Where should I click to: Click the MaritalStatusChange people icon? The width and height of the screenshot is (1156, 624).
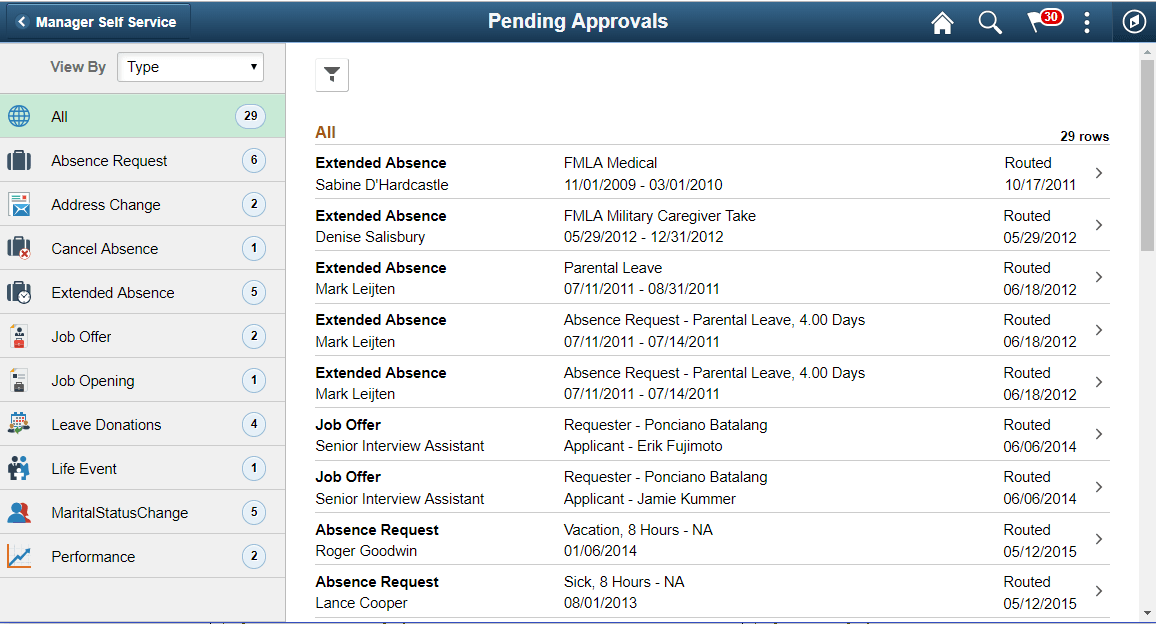[18, 512]
